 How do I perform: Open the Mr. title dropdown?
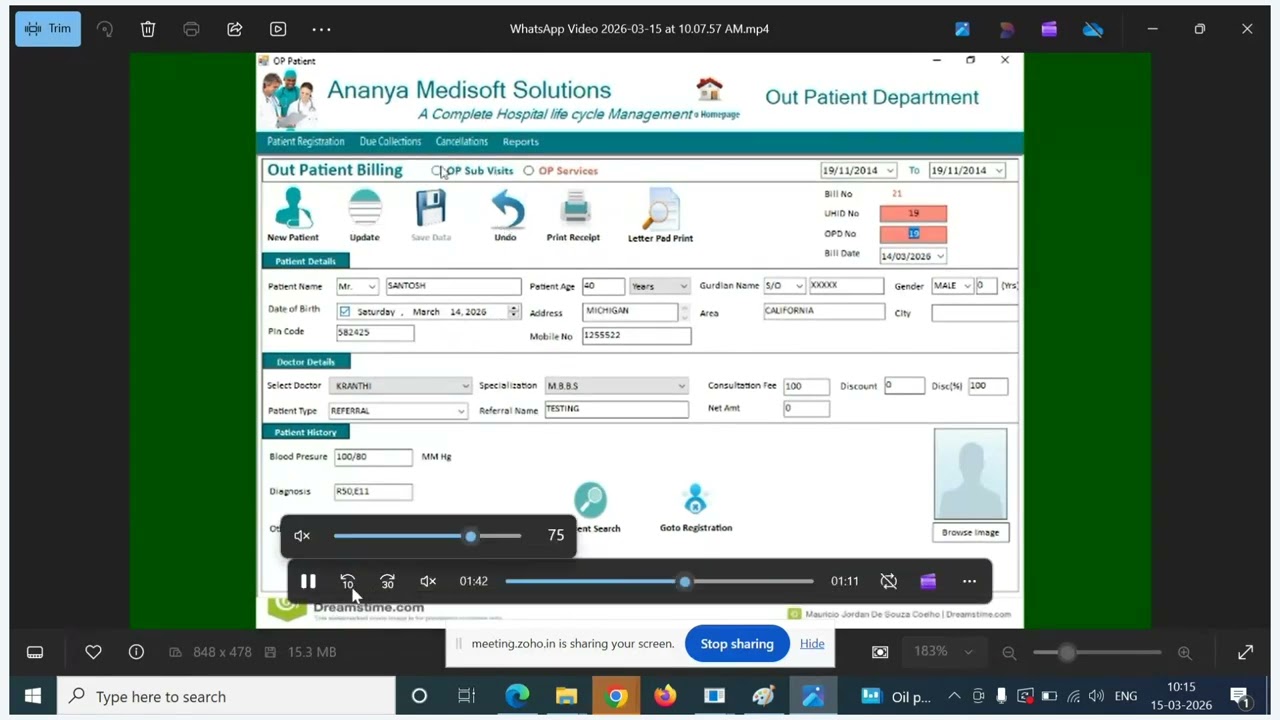[x=372, y=286]
